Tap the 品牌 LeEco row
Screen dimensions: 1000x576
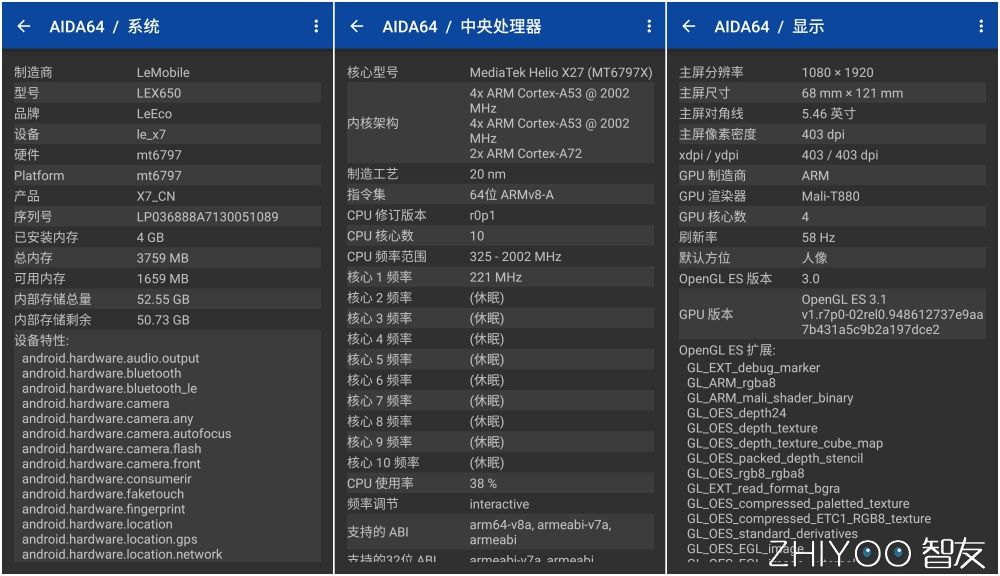(167, 114)
